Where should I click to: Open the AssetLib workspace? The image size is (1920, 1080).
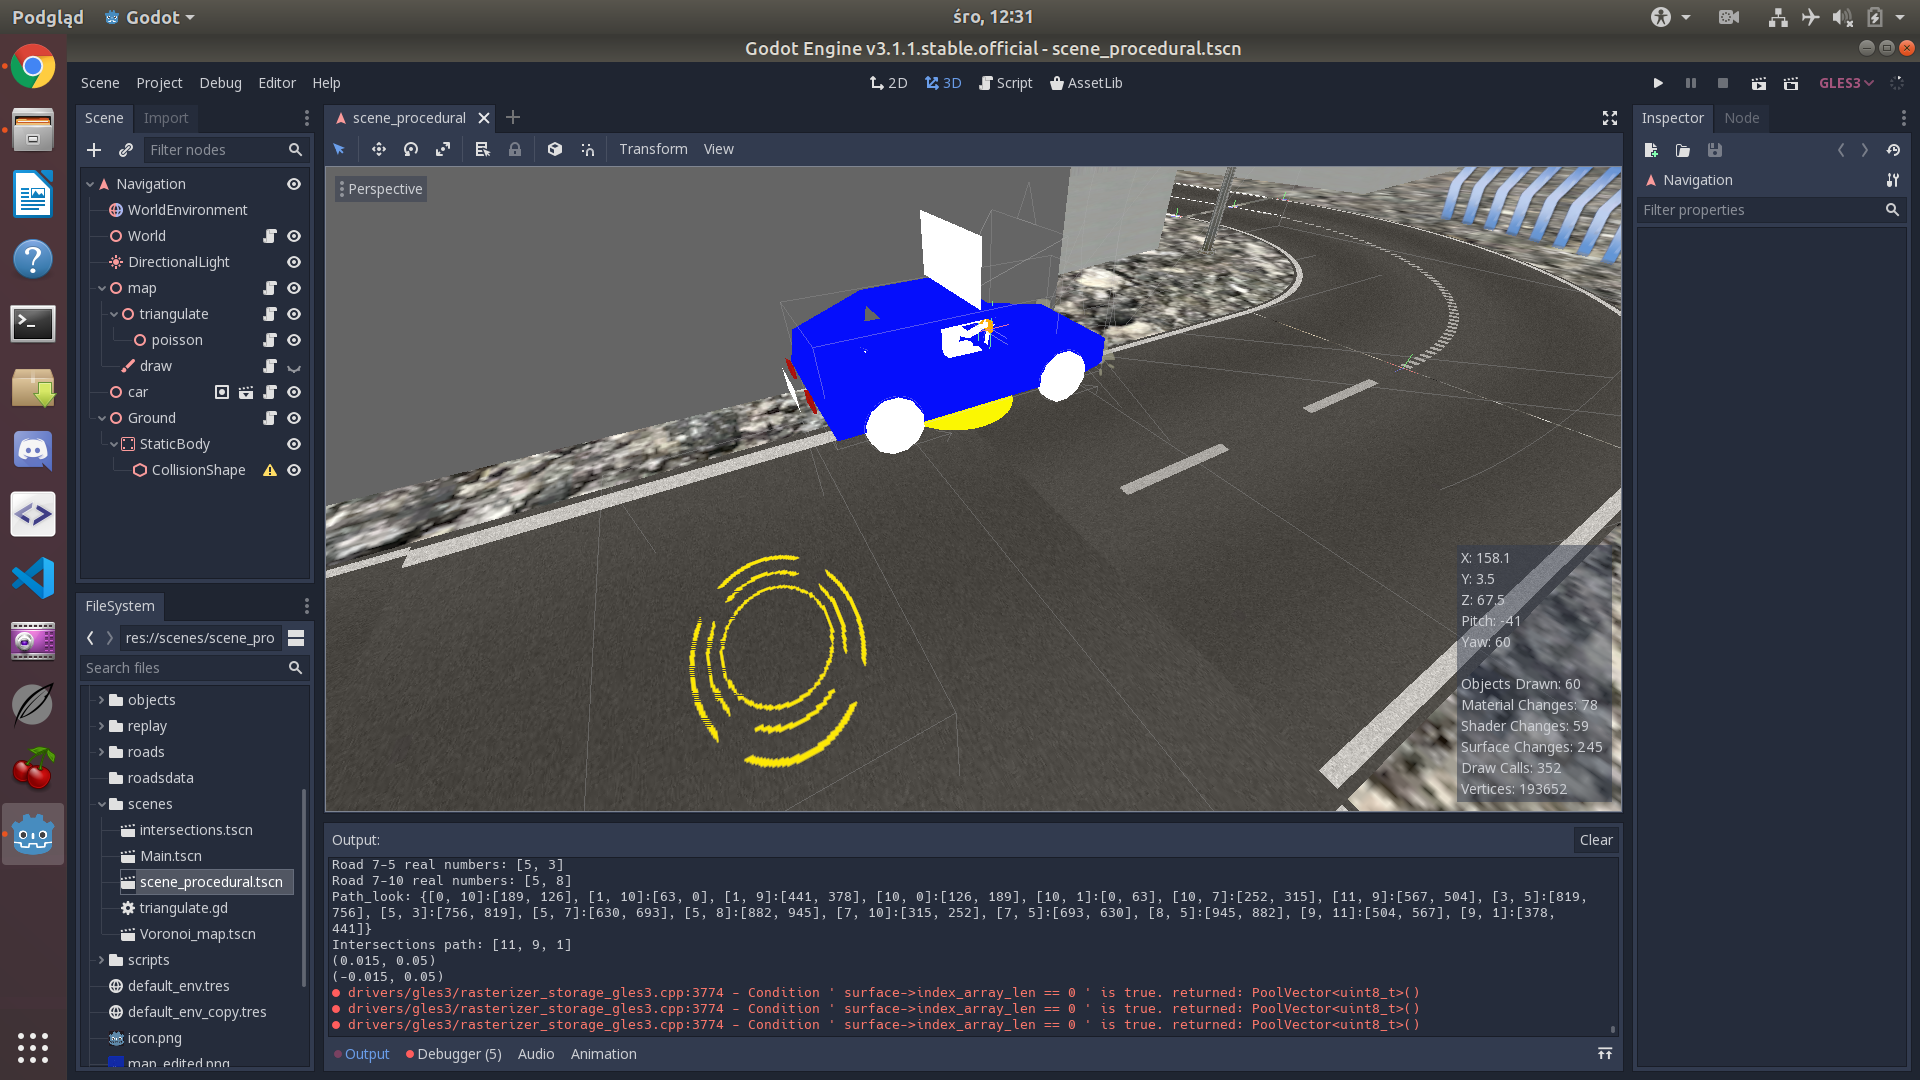pyautogui.click(x=1086, y=83)
